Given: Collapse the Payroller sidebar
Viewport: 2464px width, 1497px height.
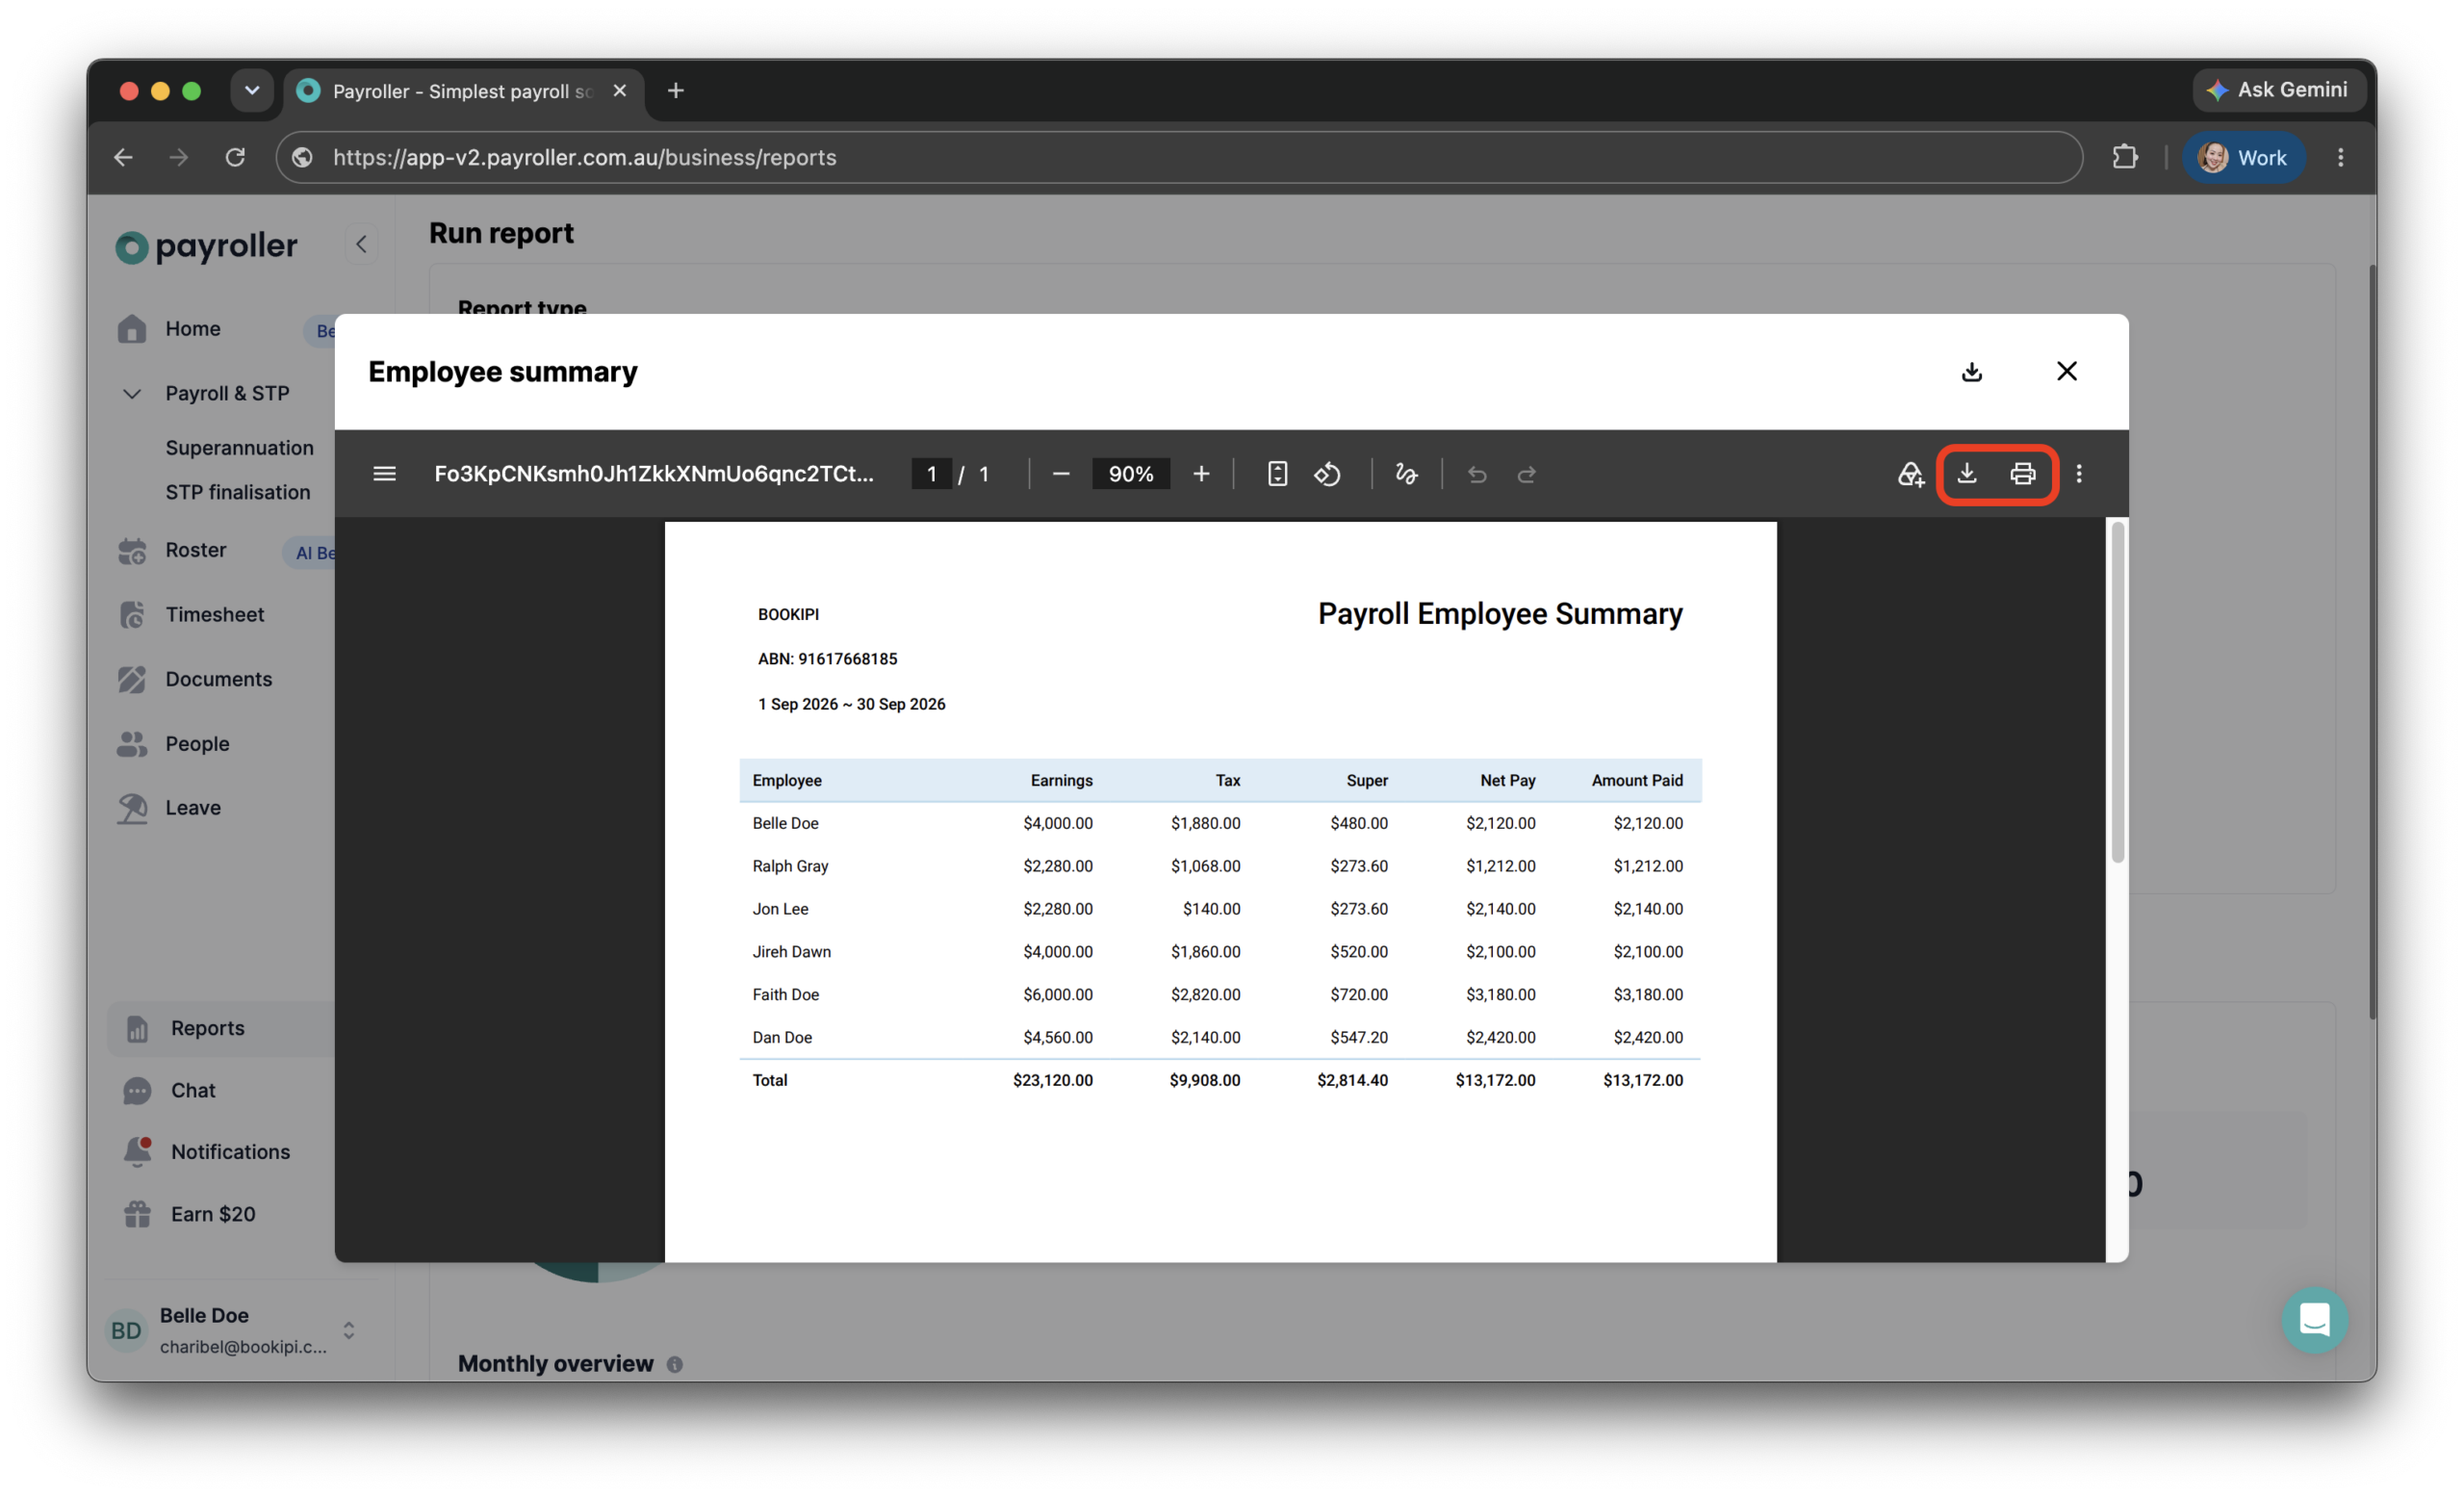Looking at the screenshot, I should [x=361, y=244].
